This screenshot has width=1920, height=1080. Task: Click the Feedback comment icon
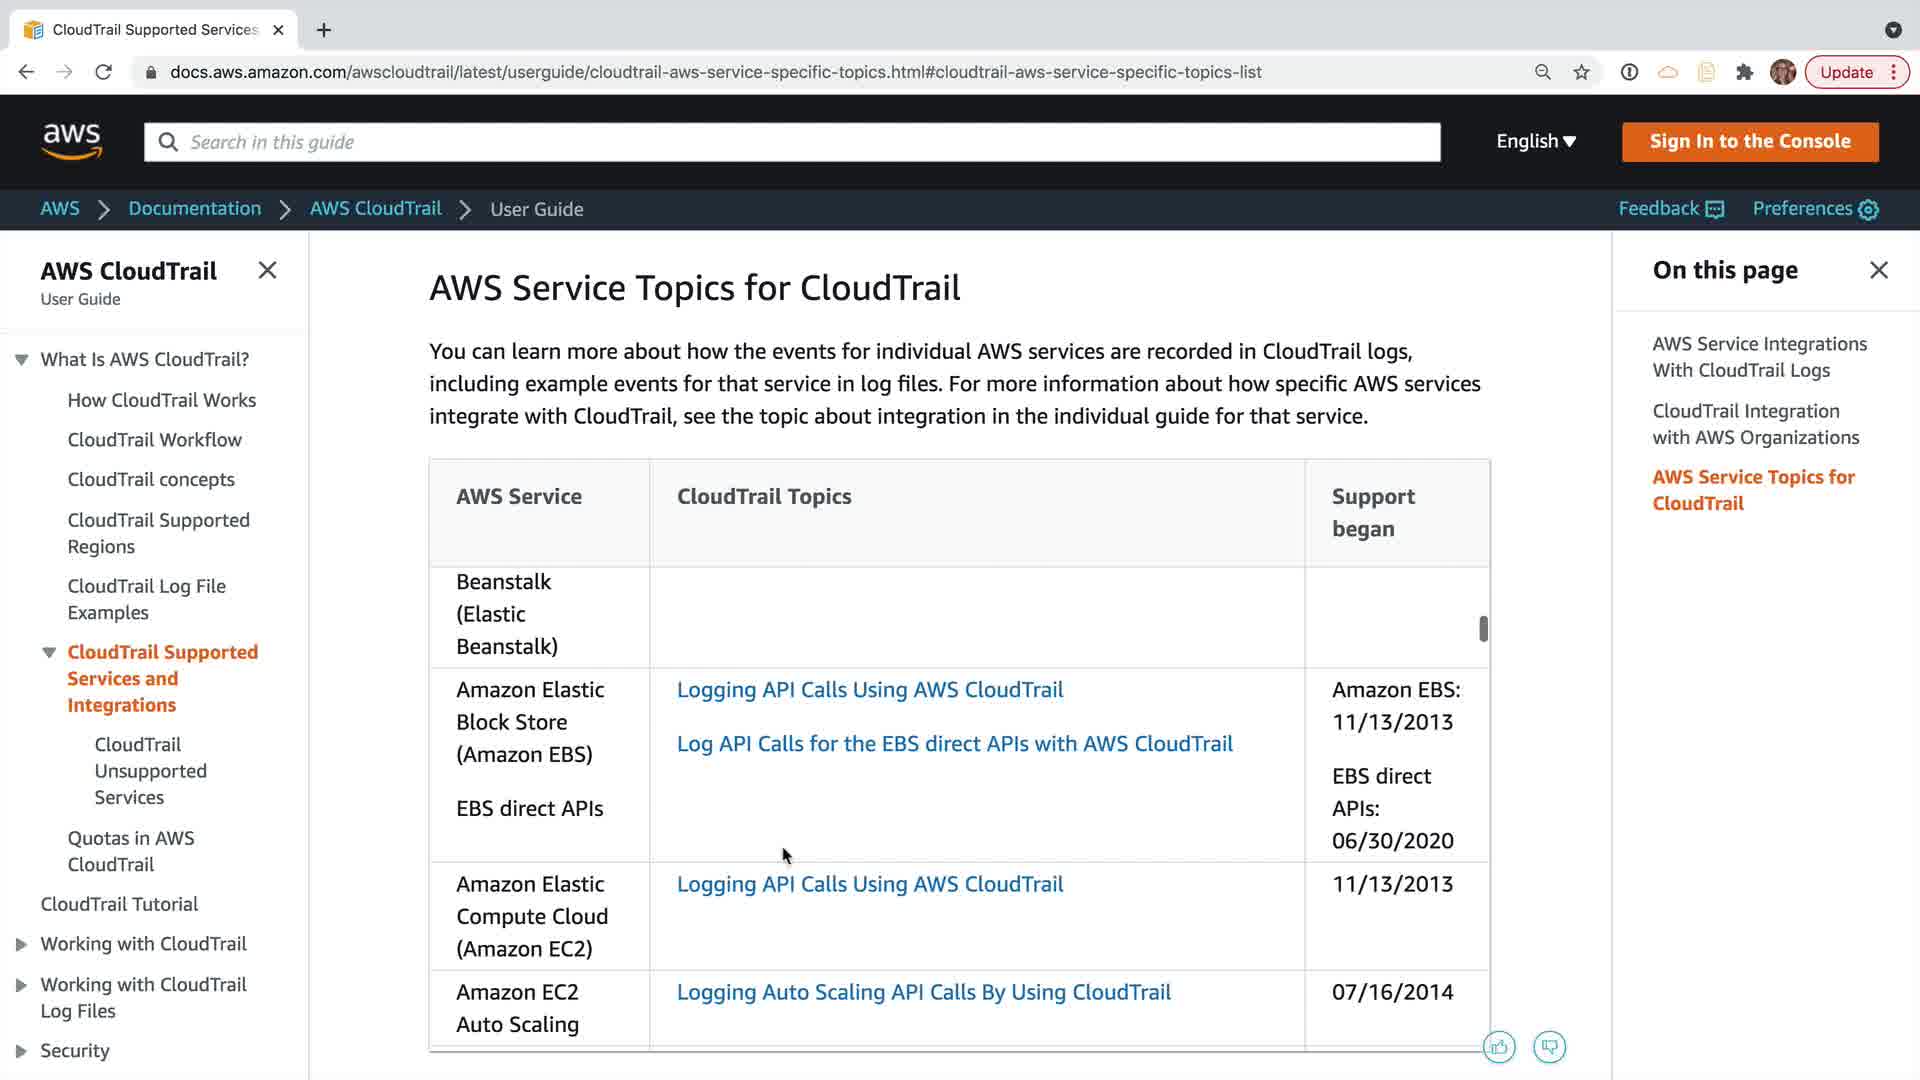coord(1715,209)
